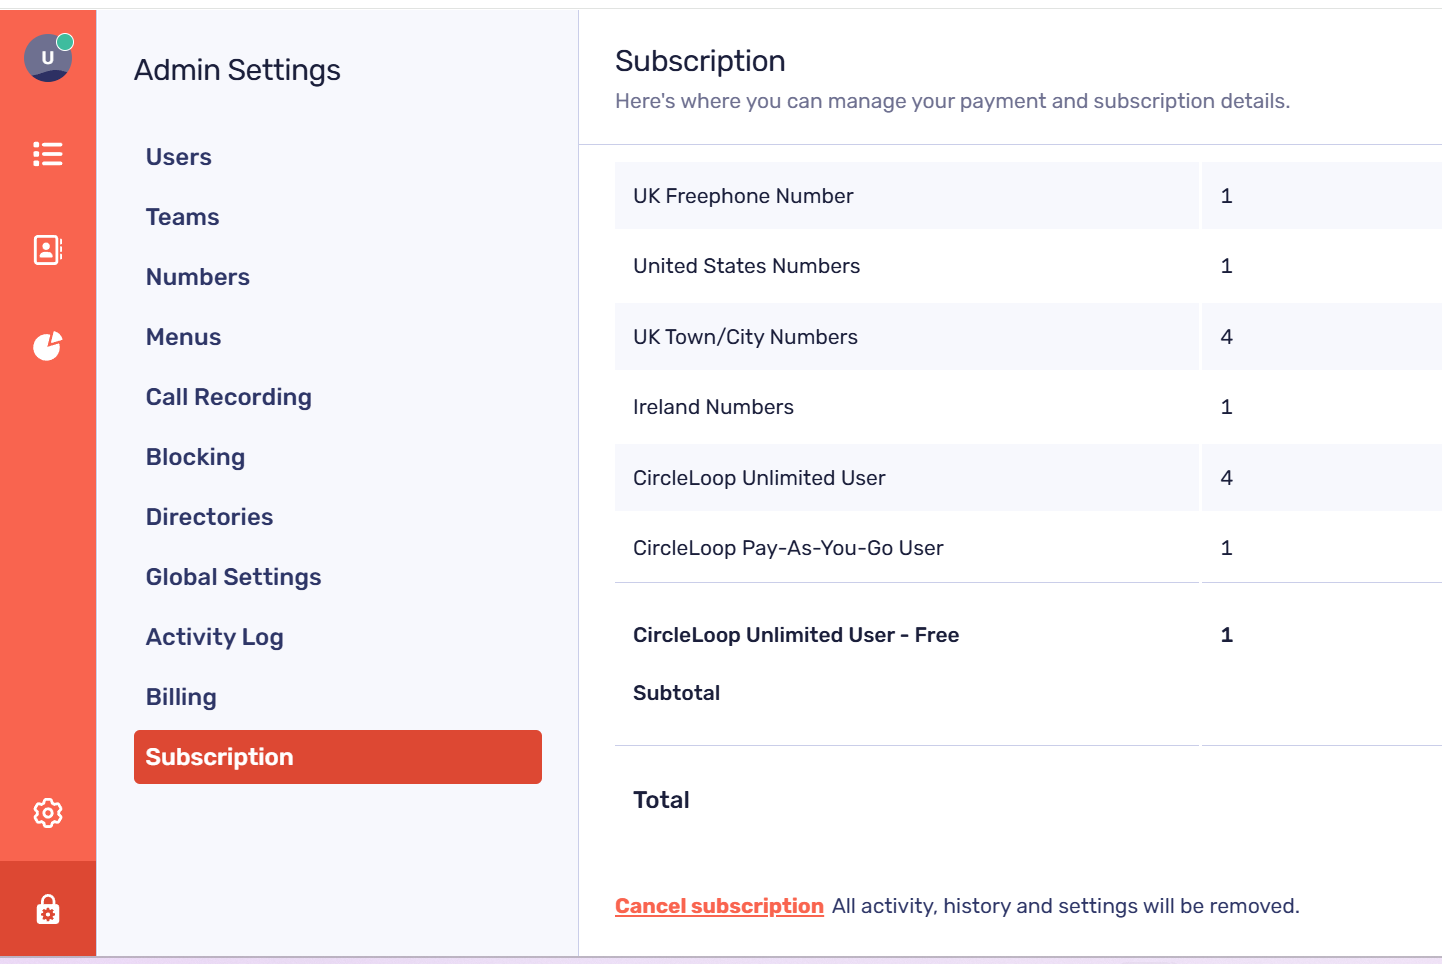The image size is (1442, 964).
Task: Open Call Recording settings
Action: point(228,396)
